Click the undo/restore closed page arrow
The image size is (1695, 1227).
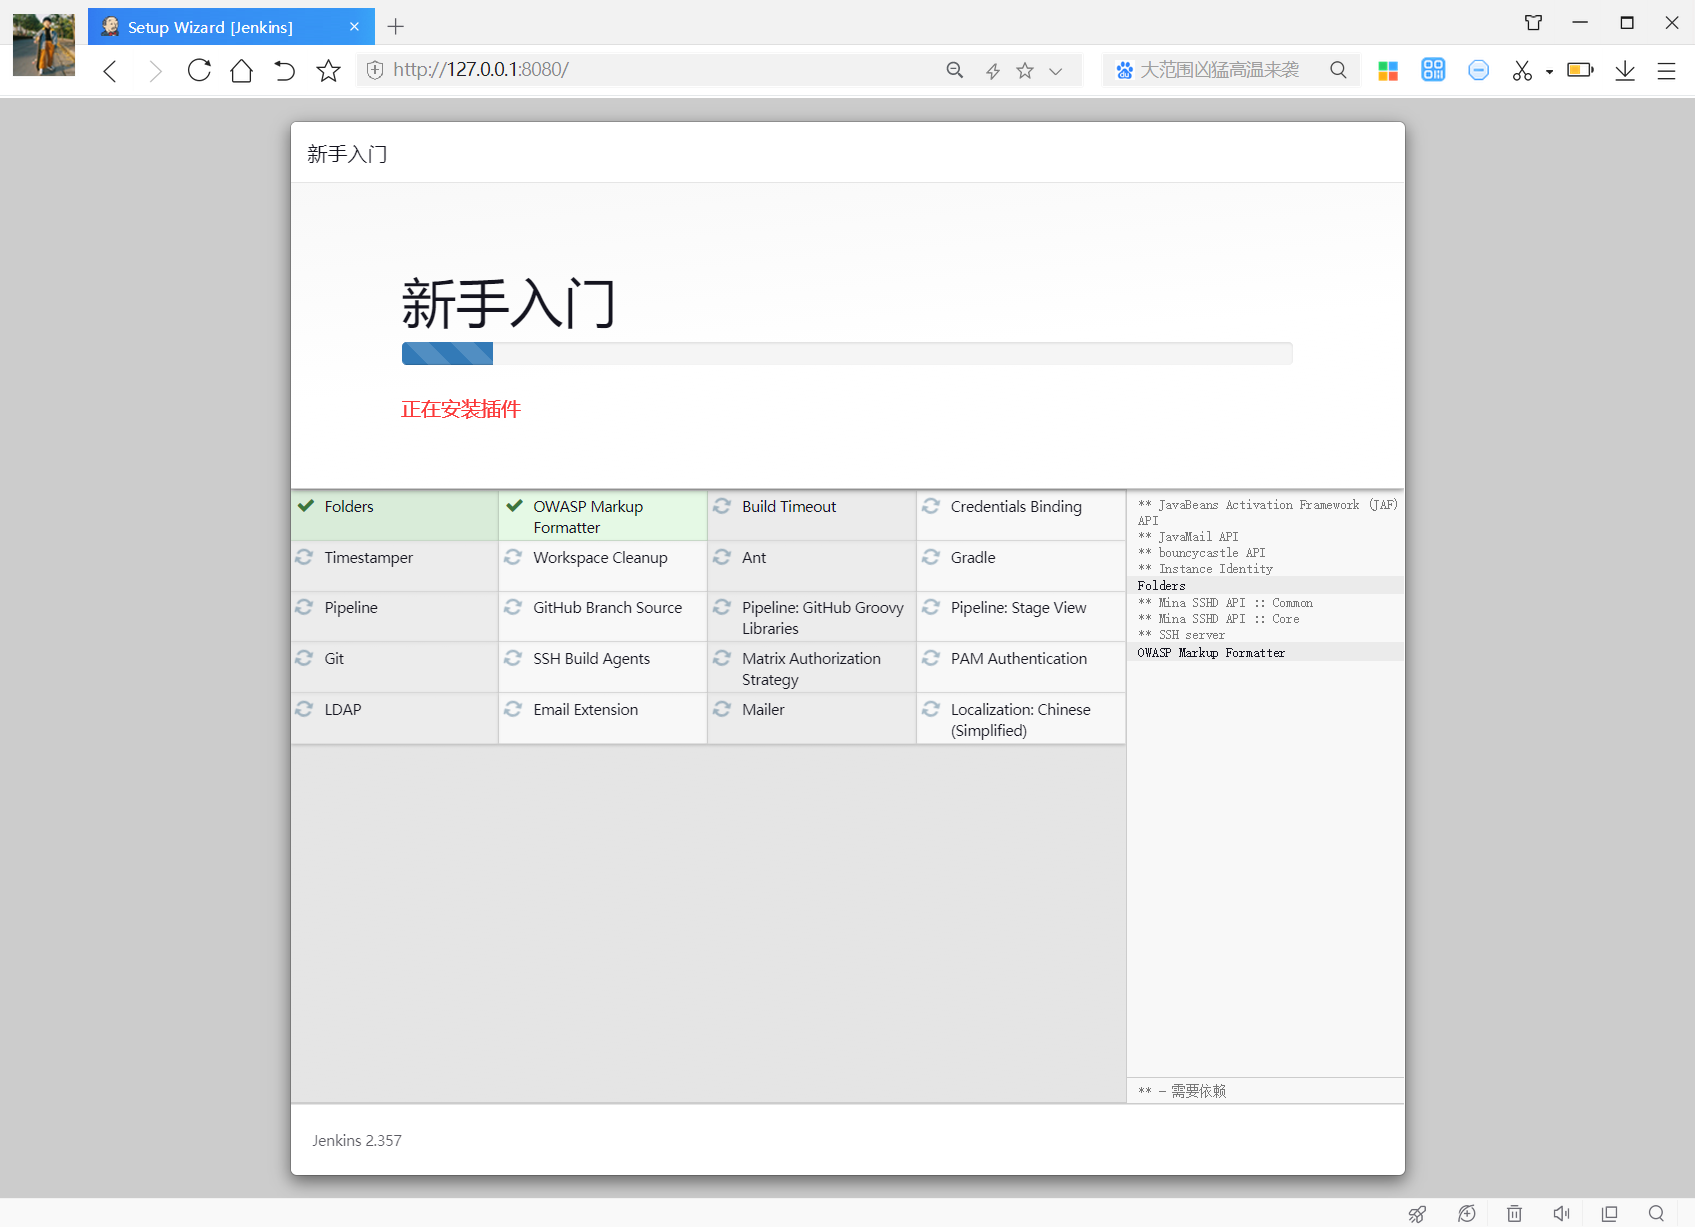coord(285,71)
